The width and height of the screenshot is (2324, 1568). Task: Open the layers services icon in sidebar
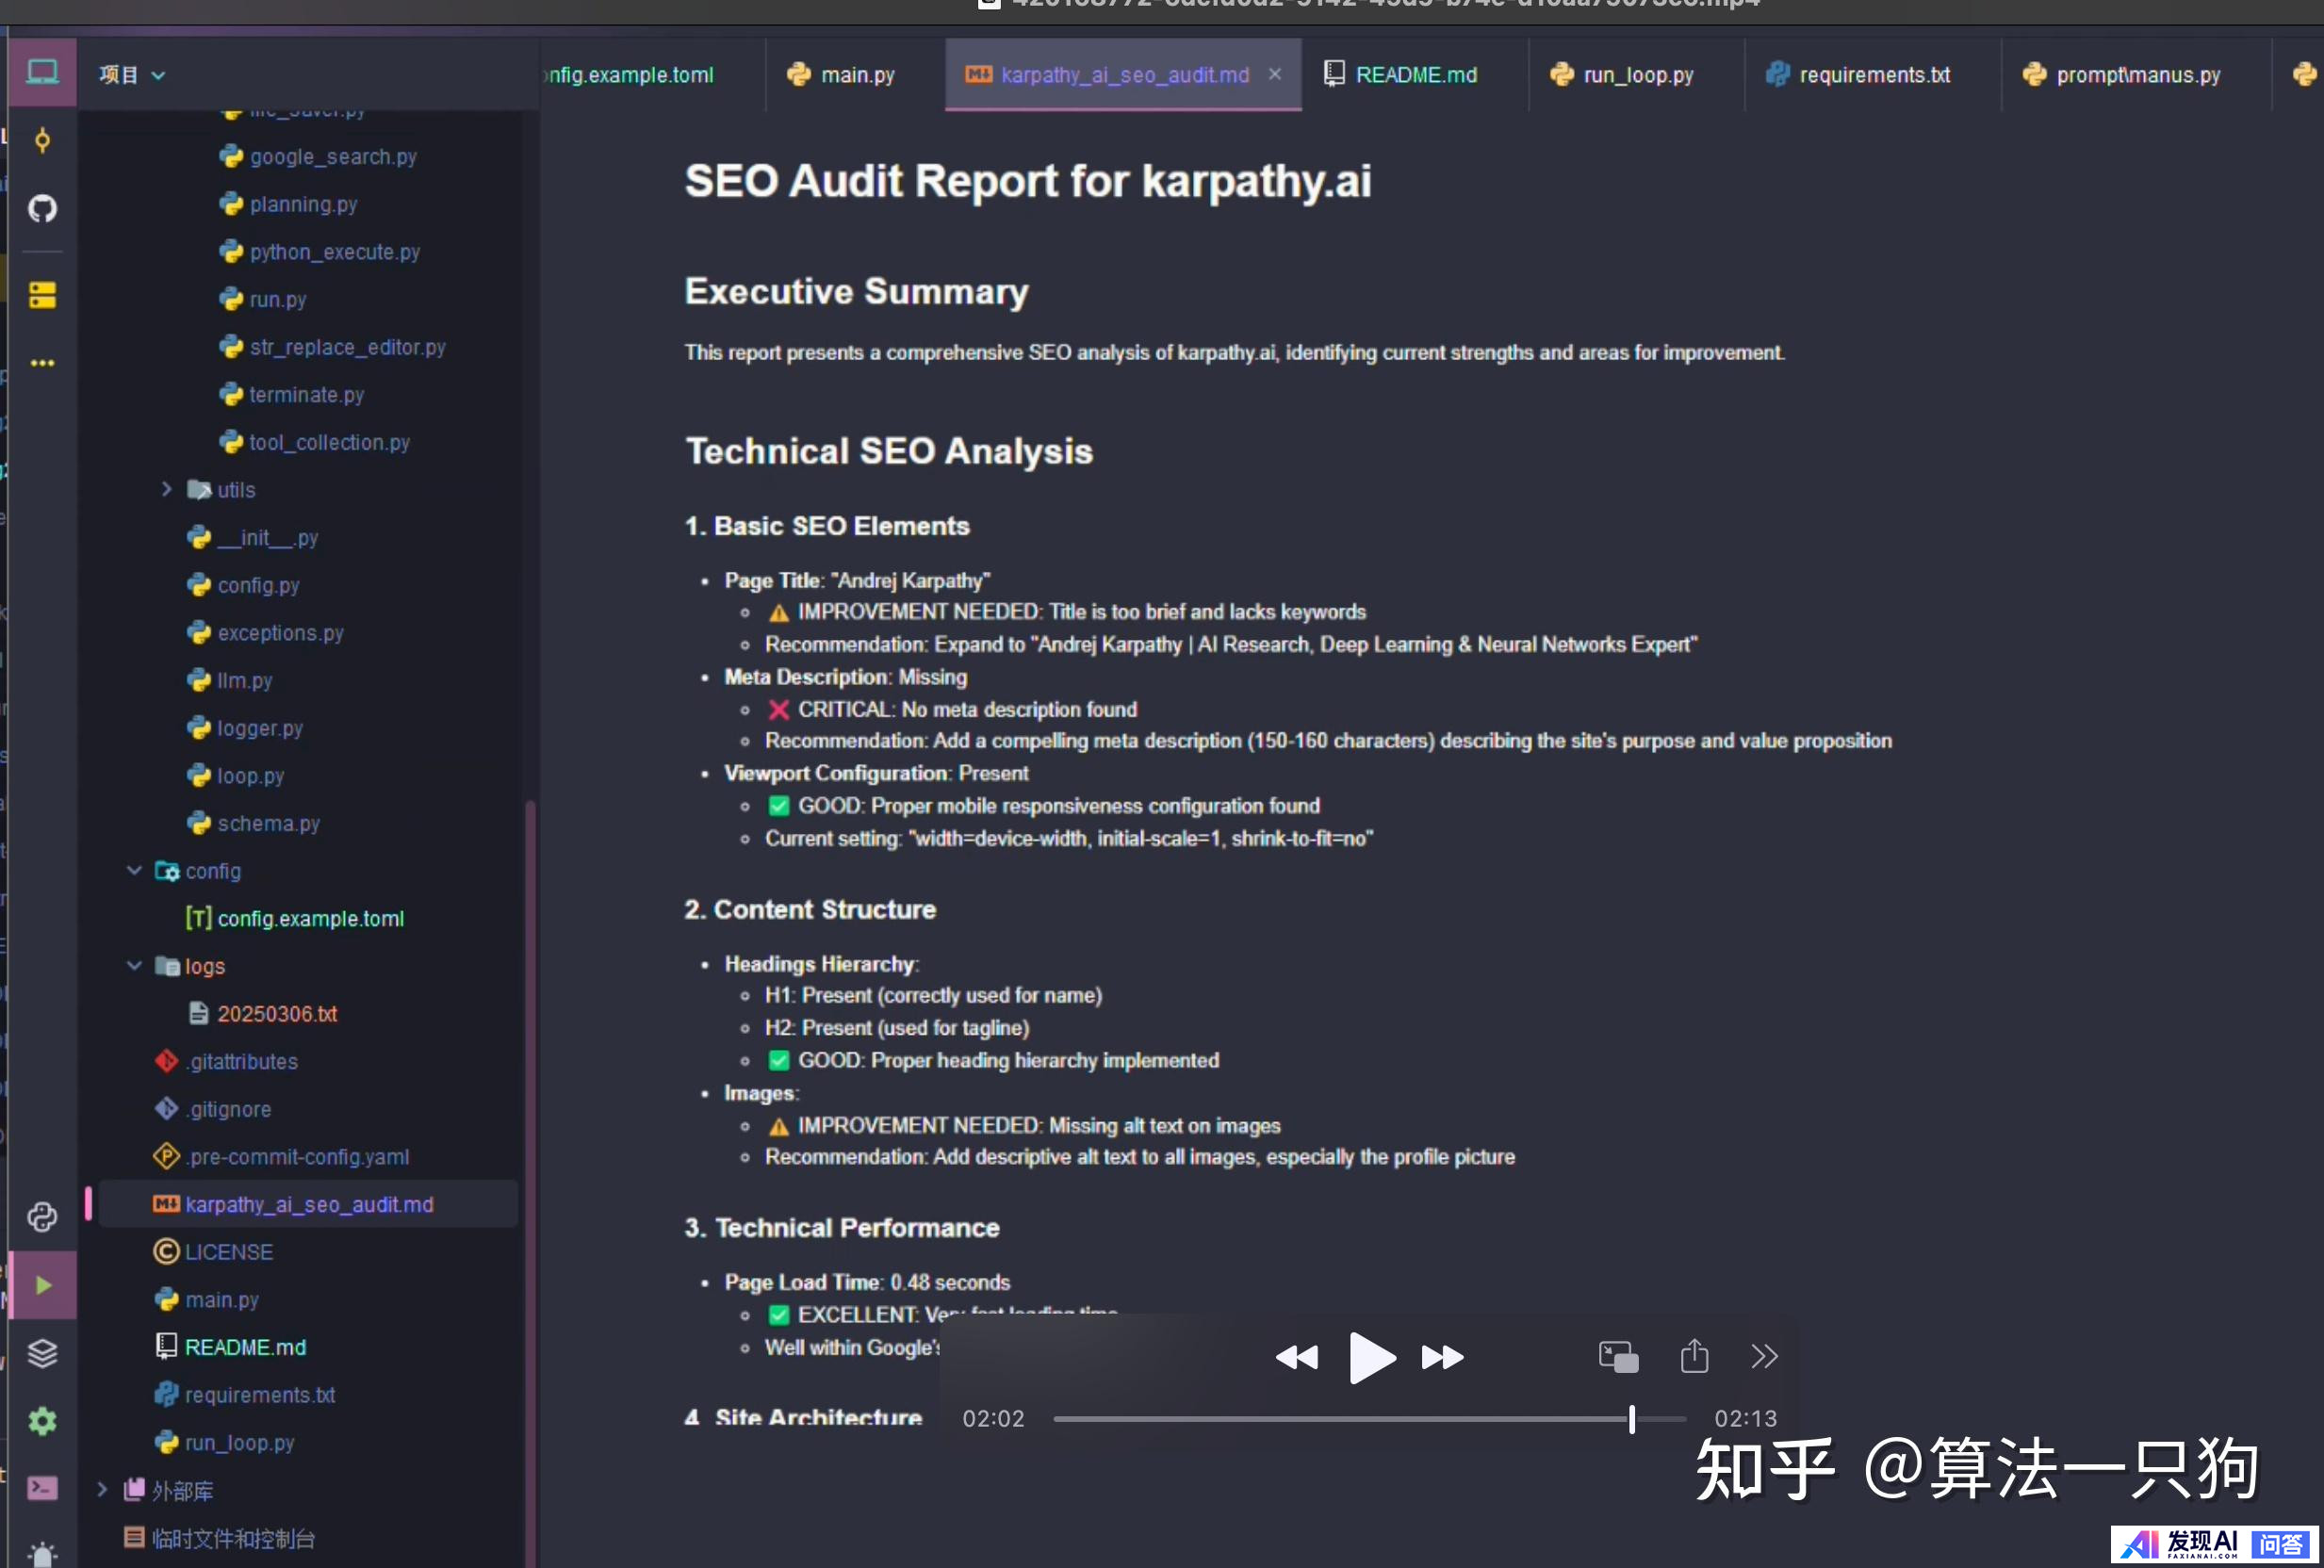point(42,1353)
